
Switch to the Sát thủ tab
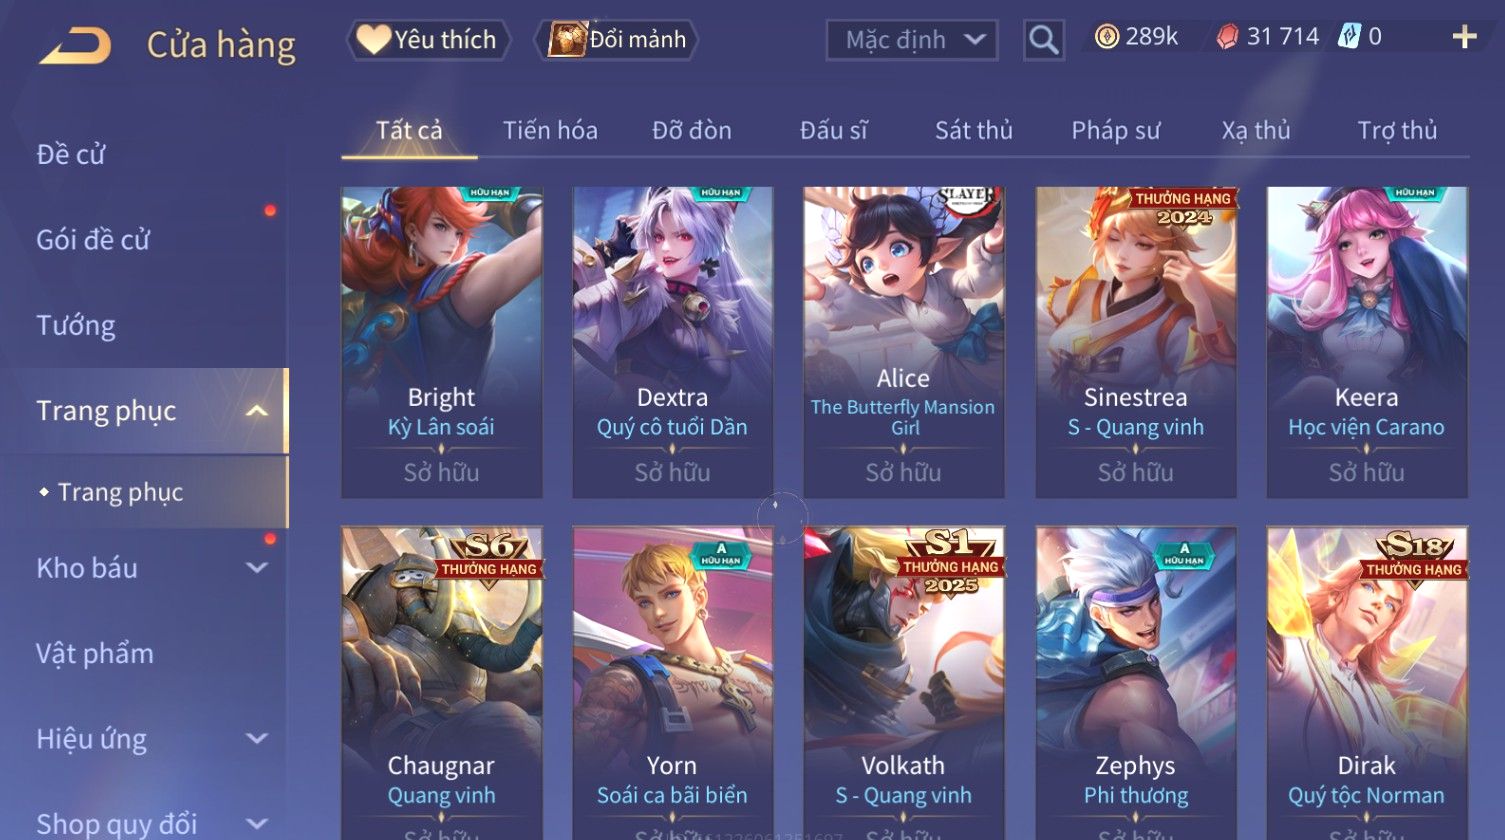[973, 130]
